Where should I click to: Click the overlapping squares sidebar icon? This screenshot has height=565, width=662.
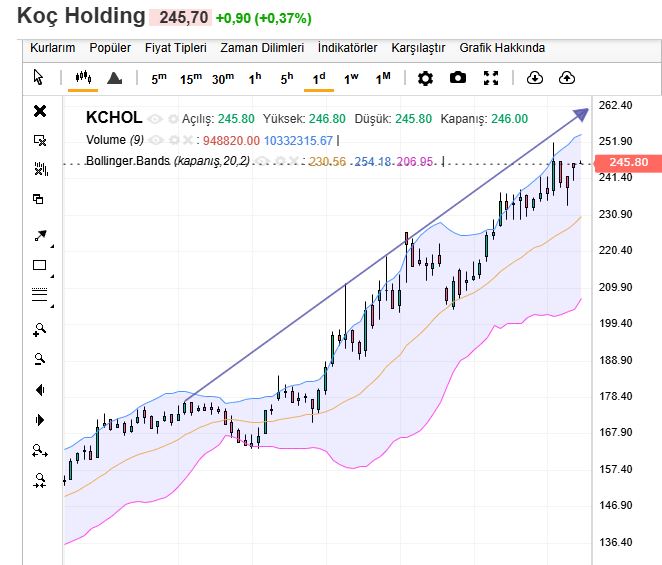(x=38, y=198)
